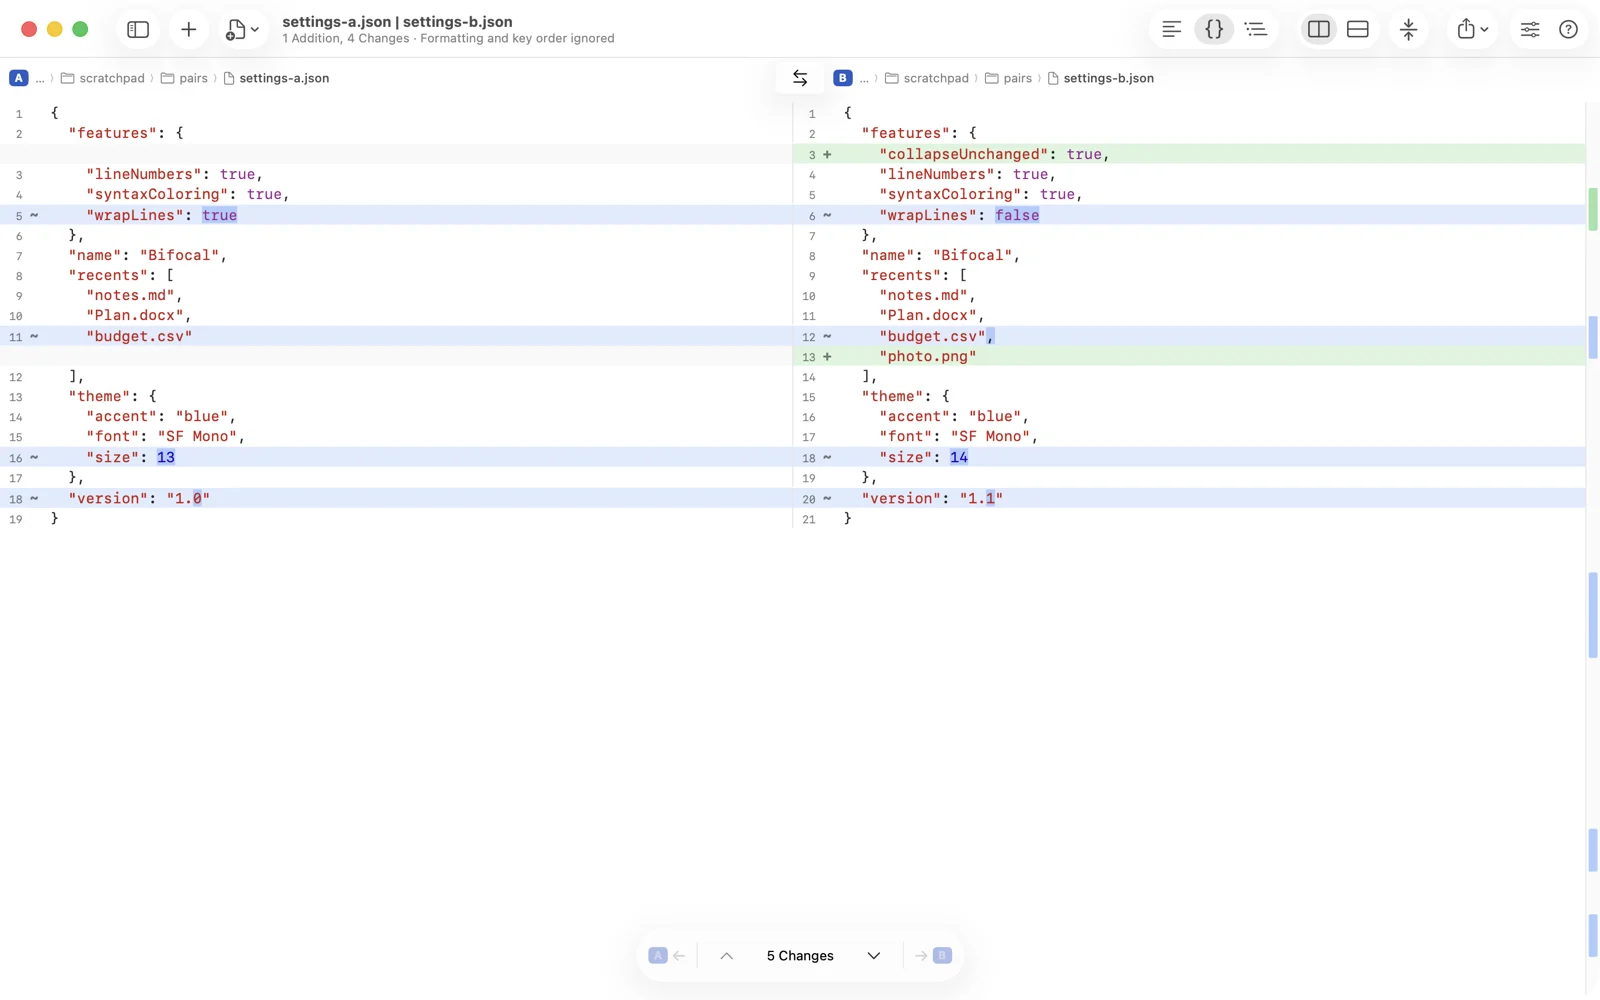Image resolution: width=1600 pixels, height=1000 pixels.
Task: Click wrapLines false value on right
Action: (1017, 215)
